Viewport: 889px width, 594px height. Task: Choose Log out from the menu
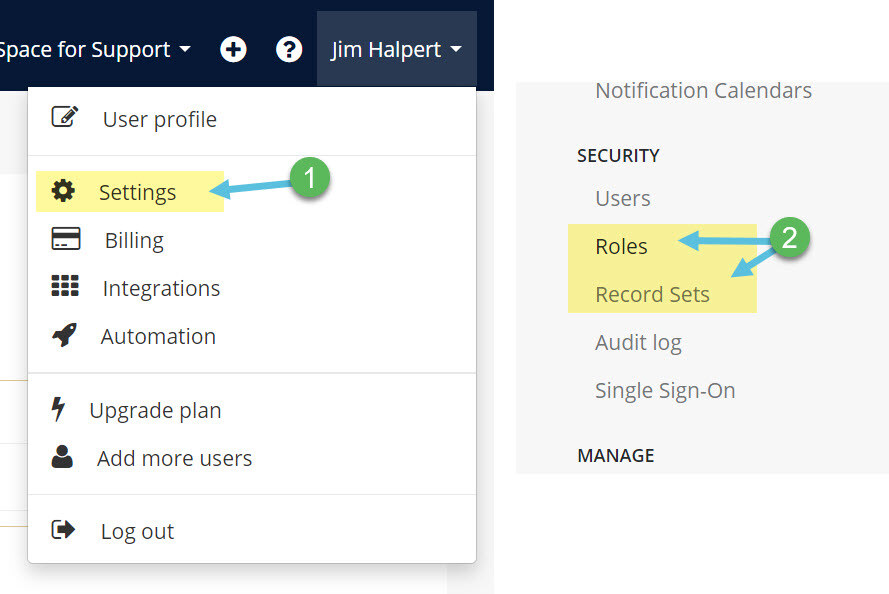pos(137,531)
